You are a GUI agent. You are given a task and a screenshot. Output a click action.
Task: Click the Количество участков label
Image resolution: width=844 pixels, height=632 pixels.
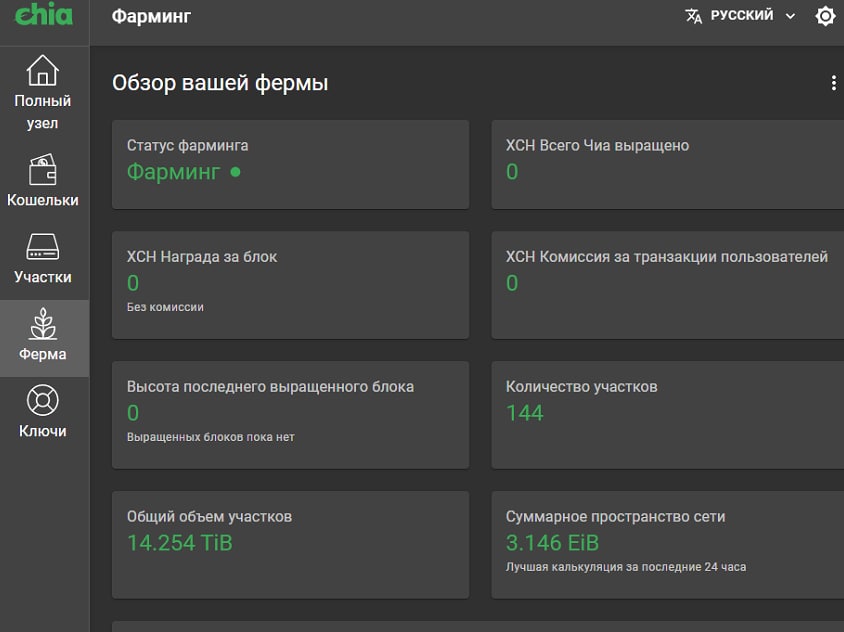[581, 387]
